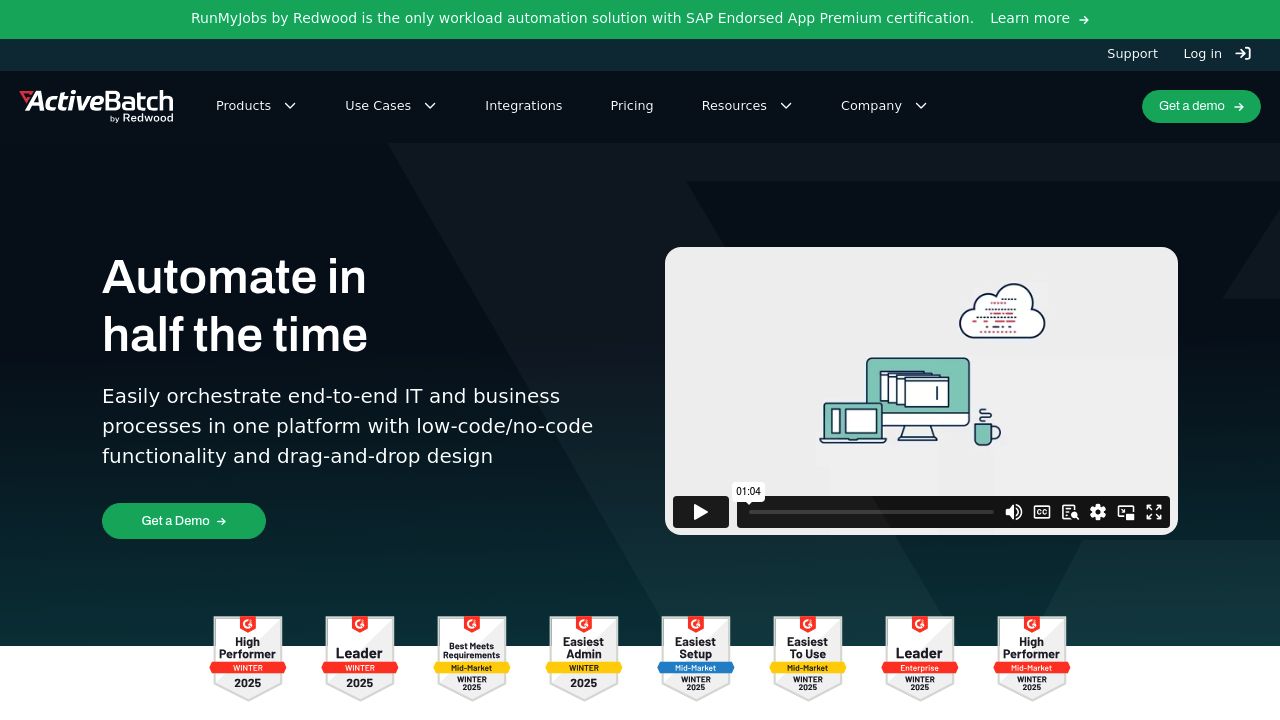This screenshot has width=1280, height=720.
Task: Click the 'Automate in half the time' heading
Action: pos(235,306)
